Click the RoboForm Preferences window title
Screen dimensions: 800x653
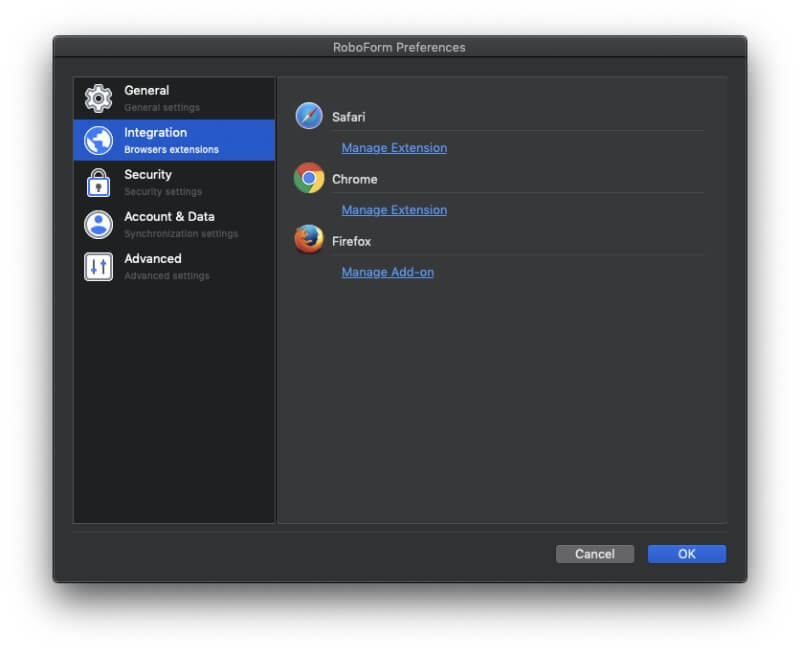[399, 47]
